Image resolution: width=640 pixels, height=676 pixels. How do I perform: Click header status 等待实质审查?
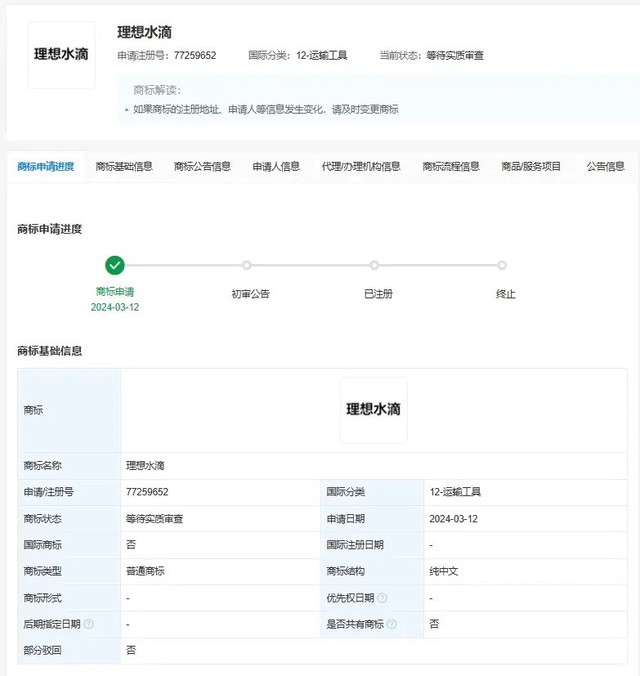click(455, 56)
